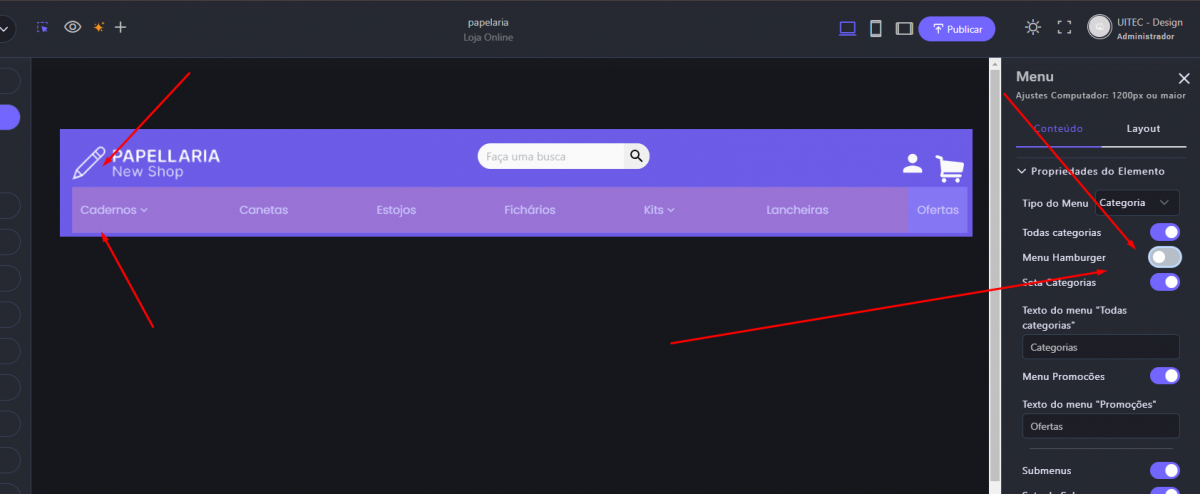Turn off the Menu Promoções toggle
1200x494 pixels.
pos(1164,376)
